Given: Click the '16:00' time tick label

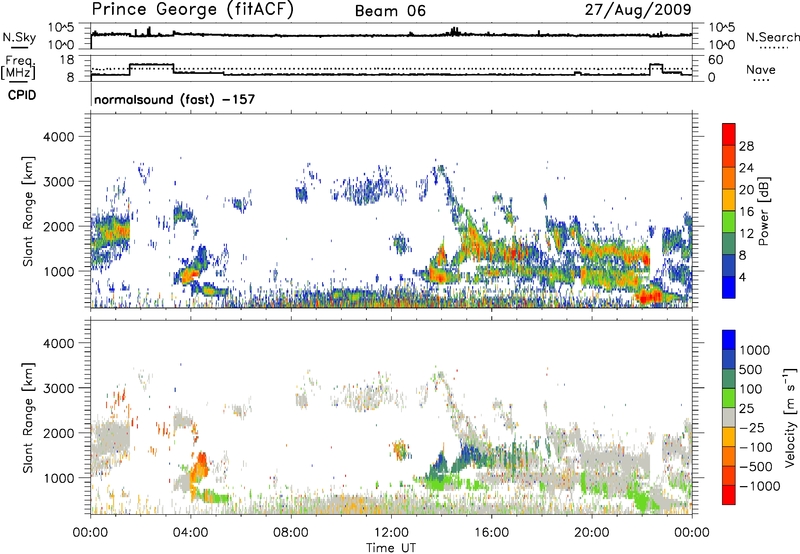Looking at the screenshot, I should pos(491,533).
